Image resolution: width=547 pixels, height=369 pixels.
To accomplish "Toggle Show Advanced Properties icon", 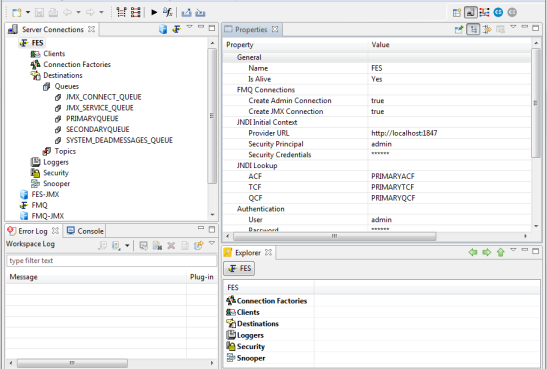I will point(487,30).
